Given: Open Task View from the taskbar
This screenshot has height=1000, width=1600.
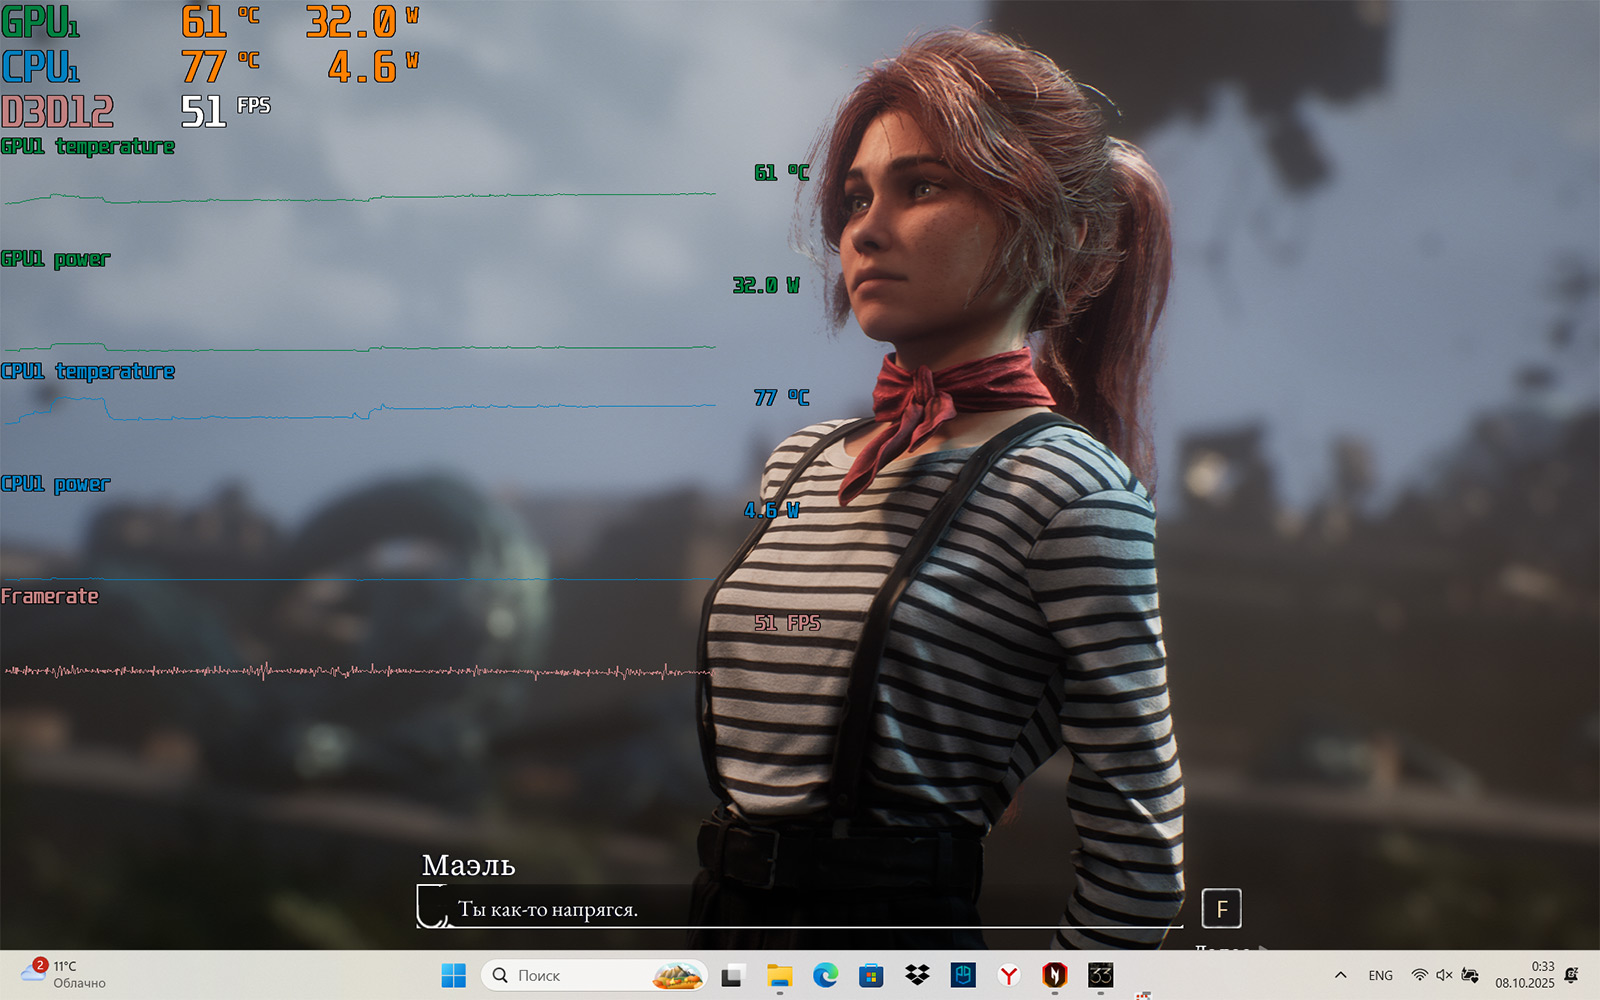Looking at the screenshot, I should click(733, 975).
